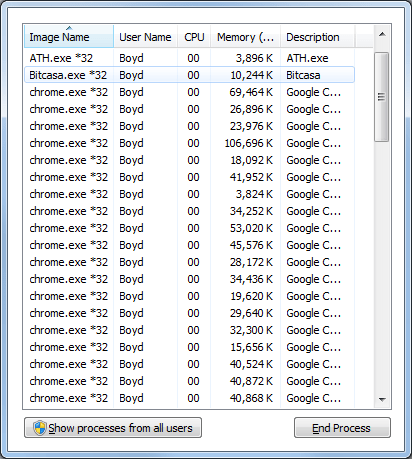Select chrome.exe using 29,640 K memory
The image size is (412, 459).
(189, 313)
